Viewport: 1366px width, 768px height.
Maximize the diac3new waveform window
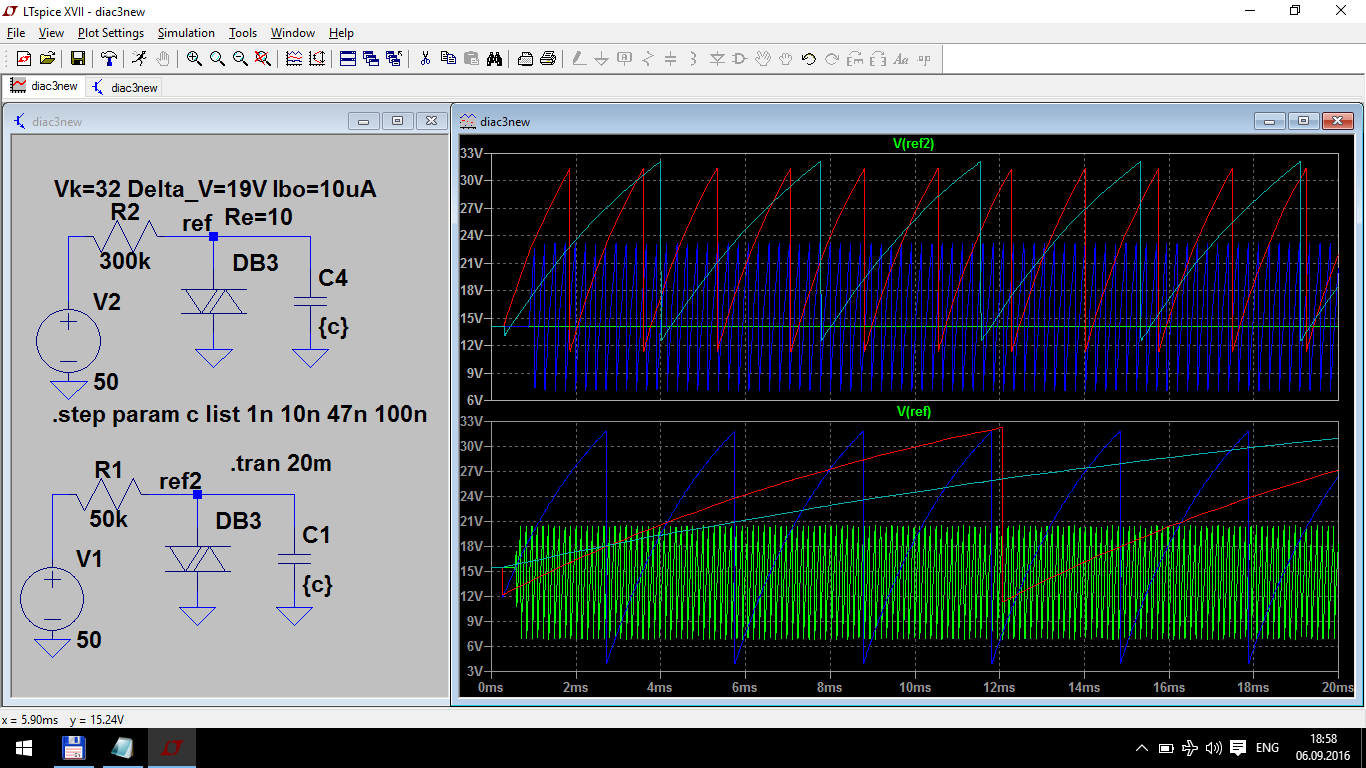tap(1304, 121)
